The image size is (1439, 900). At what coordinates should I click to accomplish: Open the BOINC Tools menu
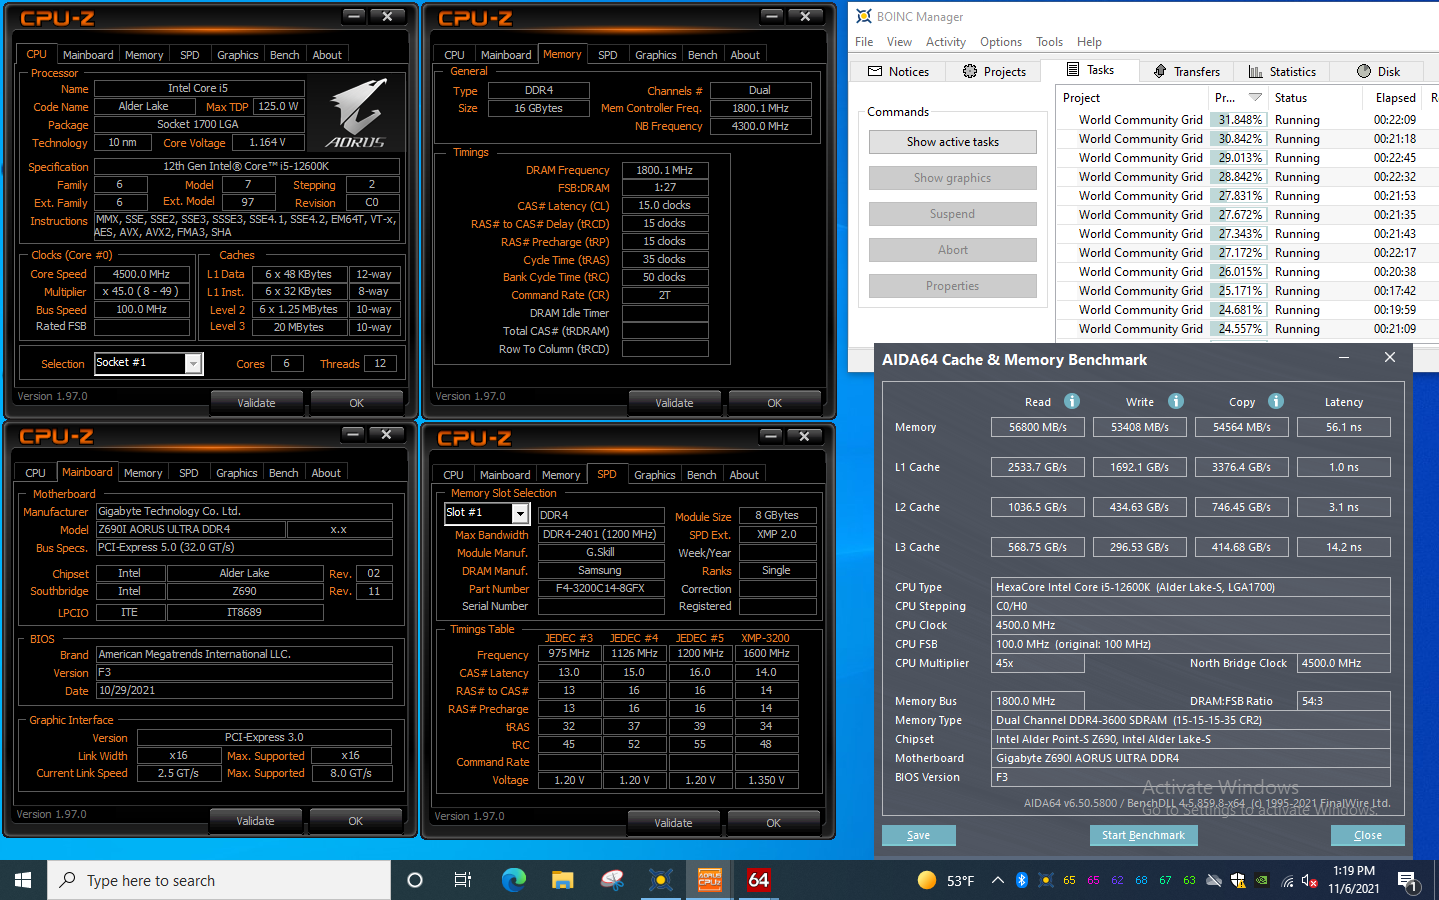pos(1049,42)
